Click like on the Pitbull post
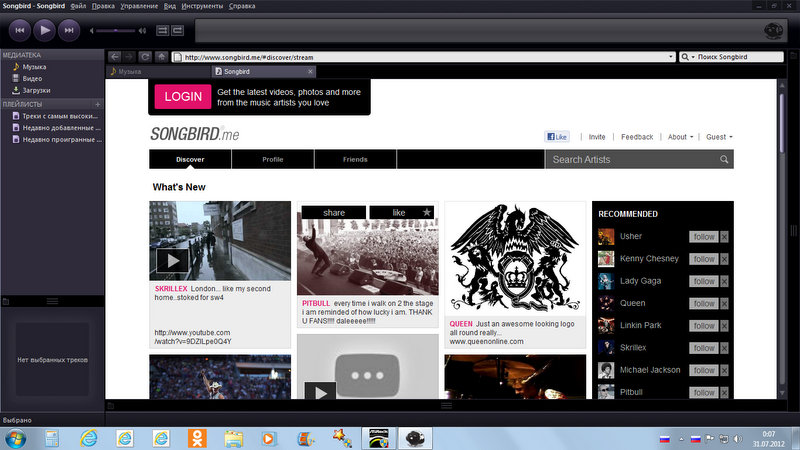This screenshot has width=800, height=450. (401, 213)
